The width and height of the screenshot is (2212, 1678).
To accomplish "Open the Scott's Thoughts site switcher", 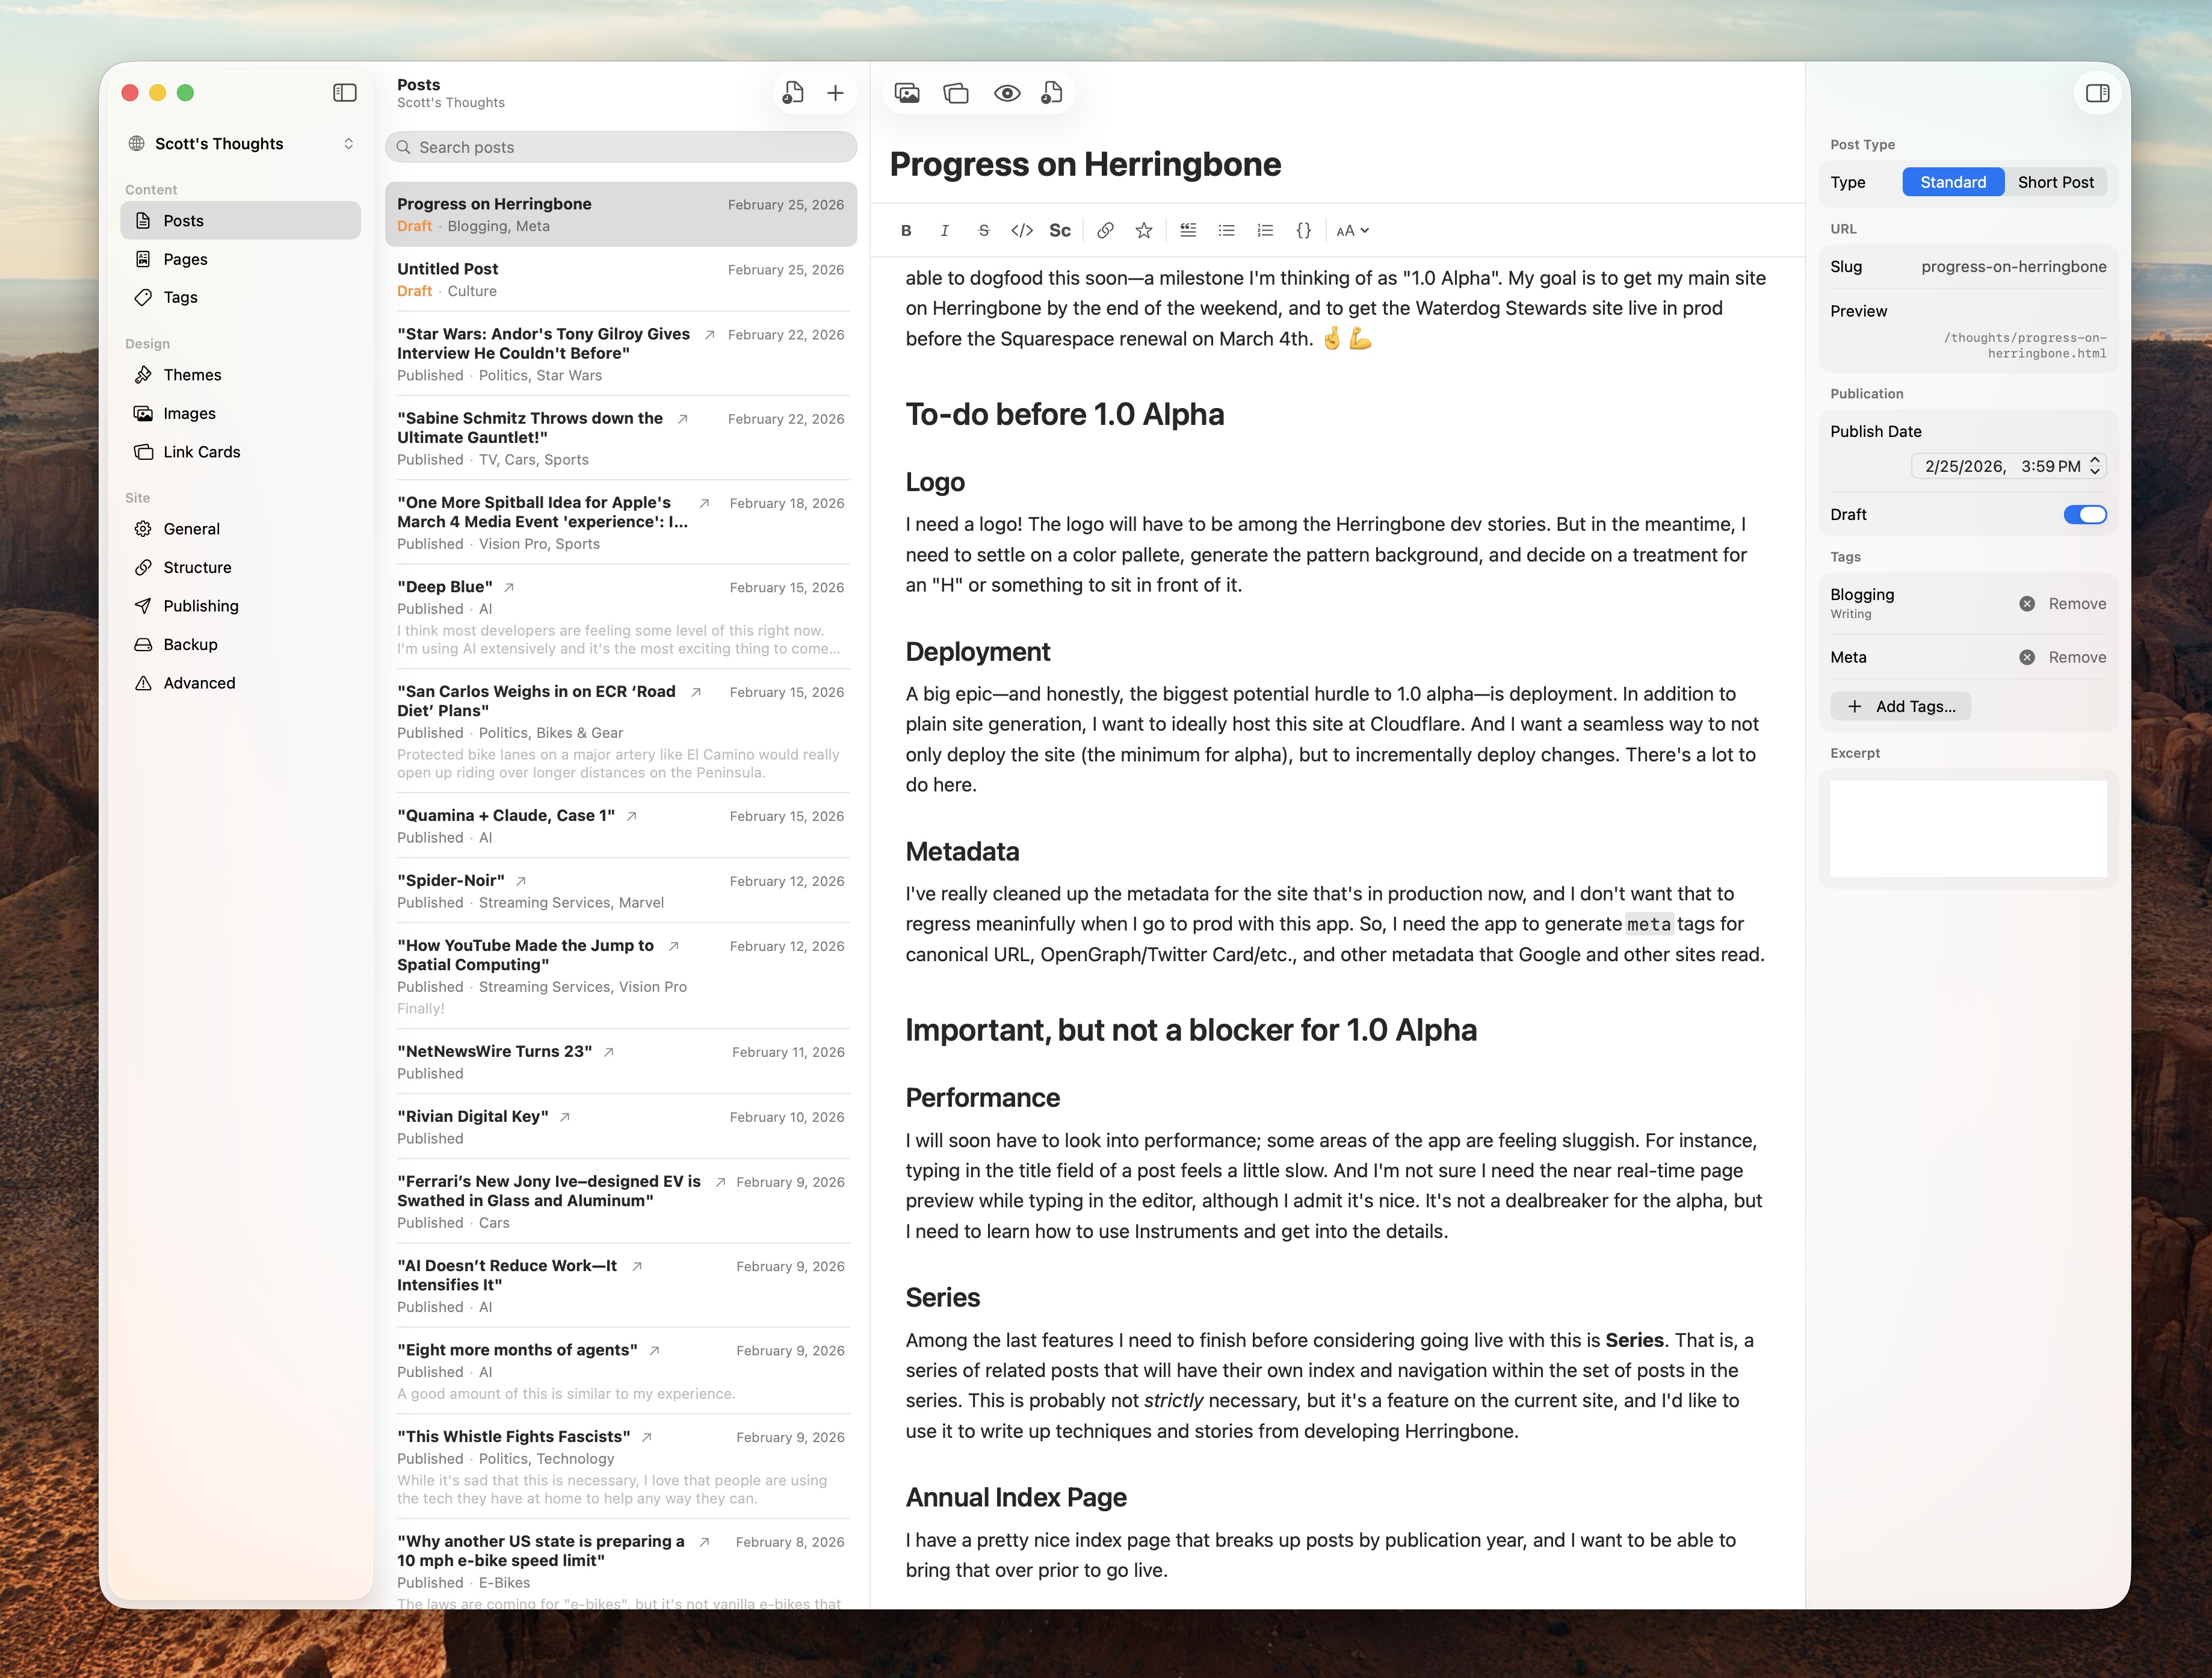I will 241,144.
